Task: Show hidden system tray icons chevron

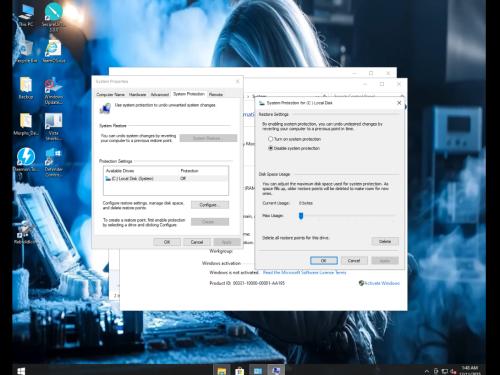Action: pyautogui.click(x=427, y=371)
